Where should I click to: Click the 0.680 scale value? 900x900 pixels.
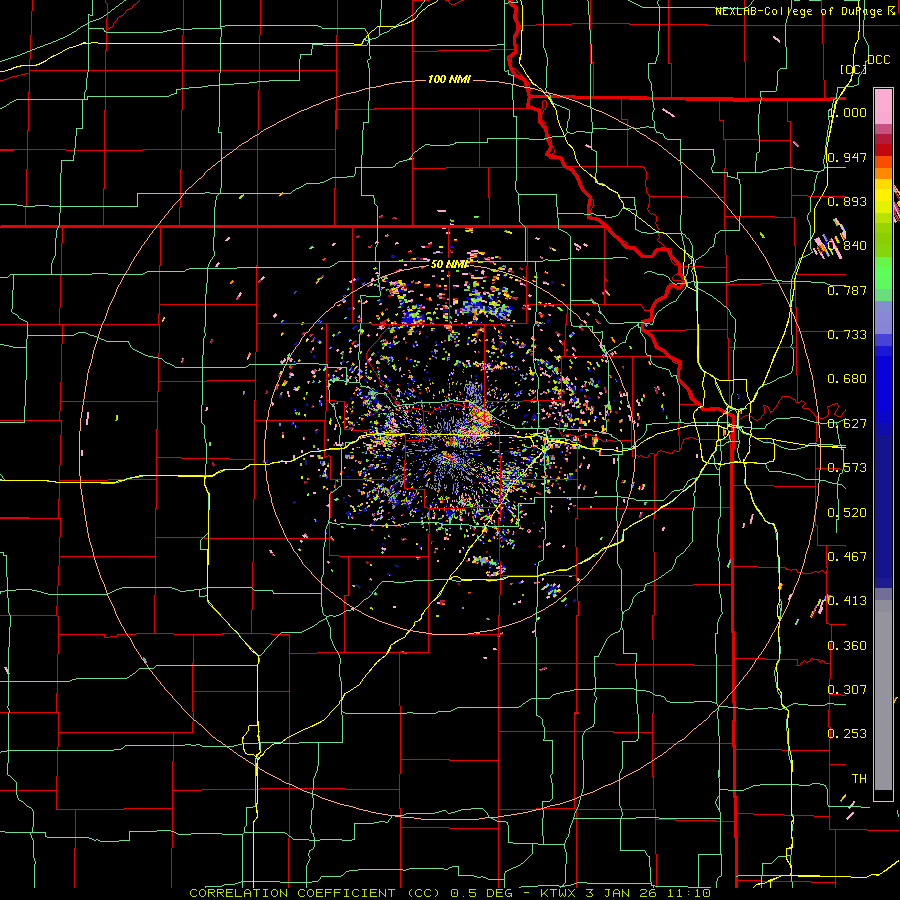click(847, 379)
